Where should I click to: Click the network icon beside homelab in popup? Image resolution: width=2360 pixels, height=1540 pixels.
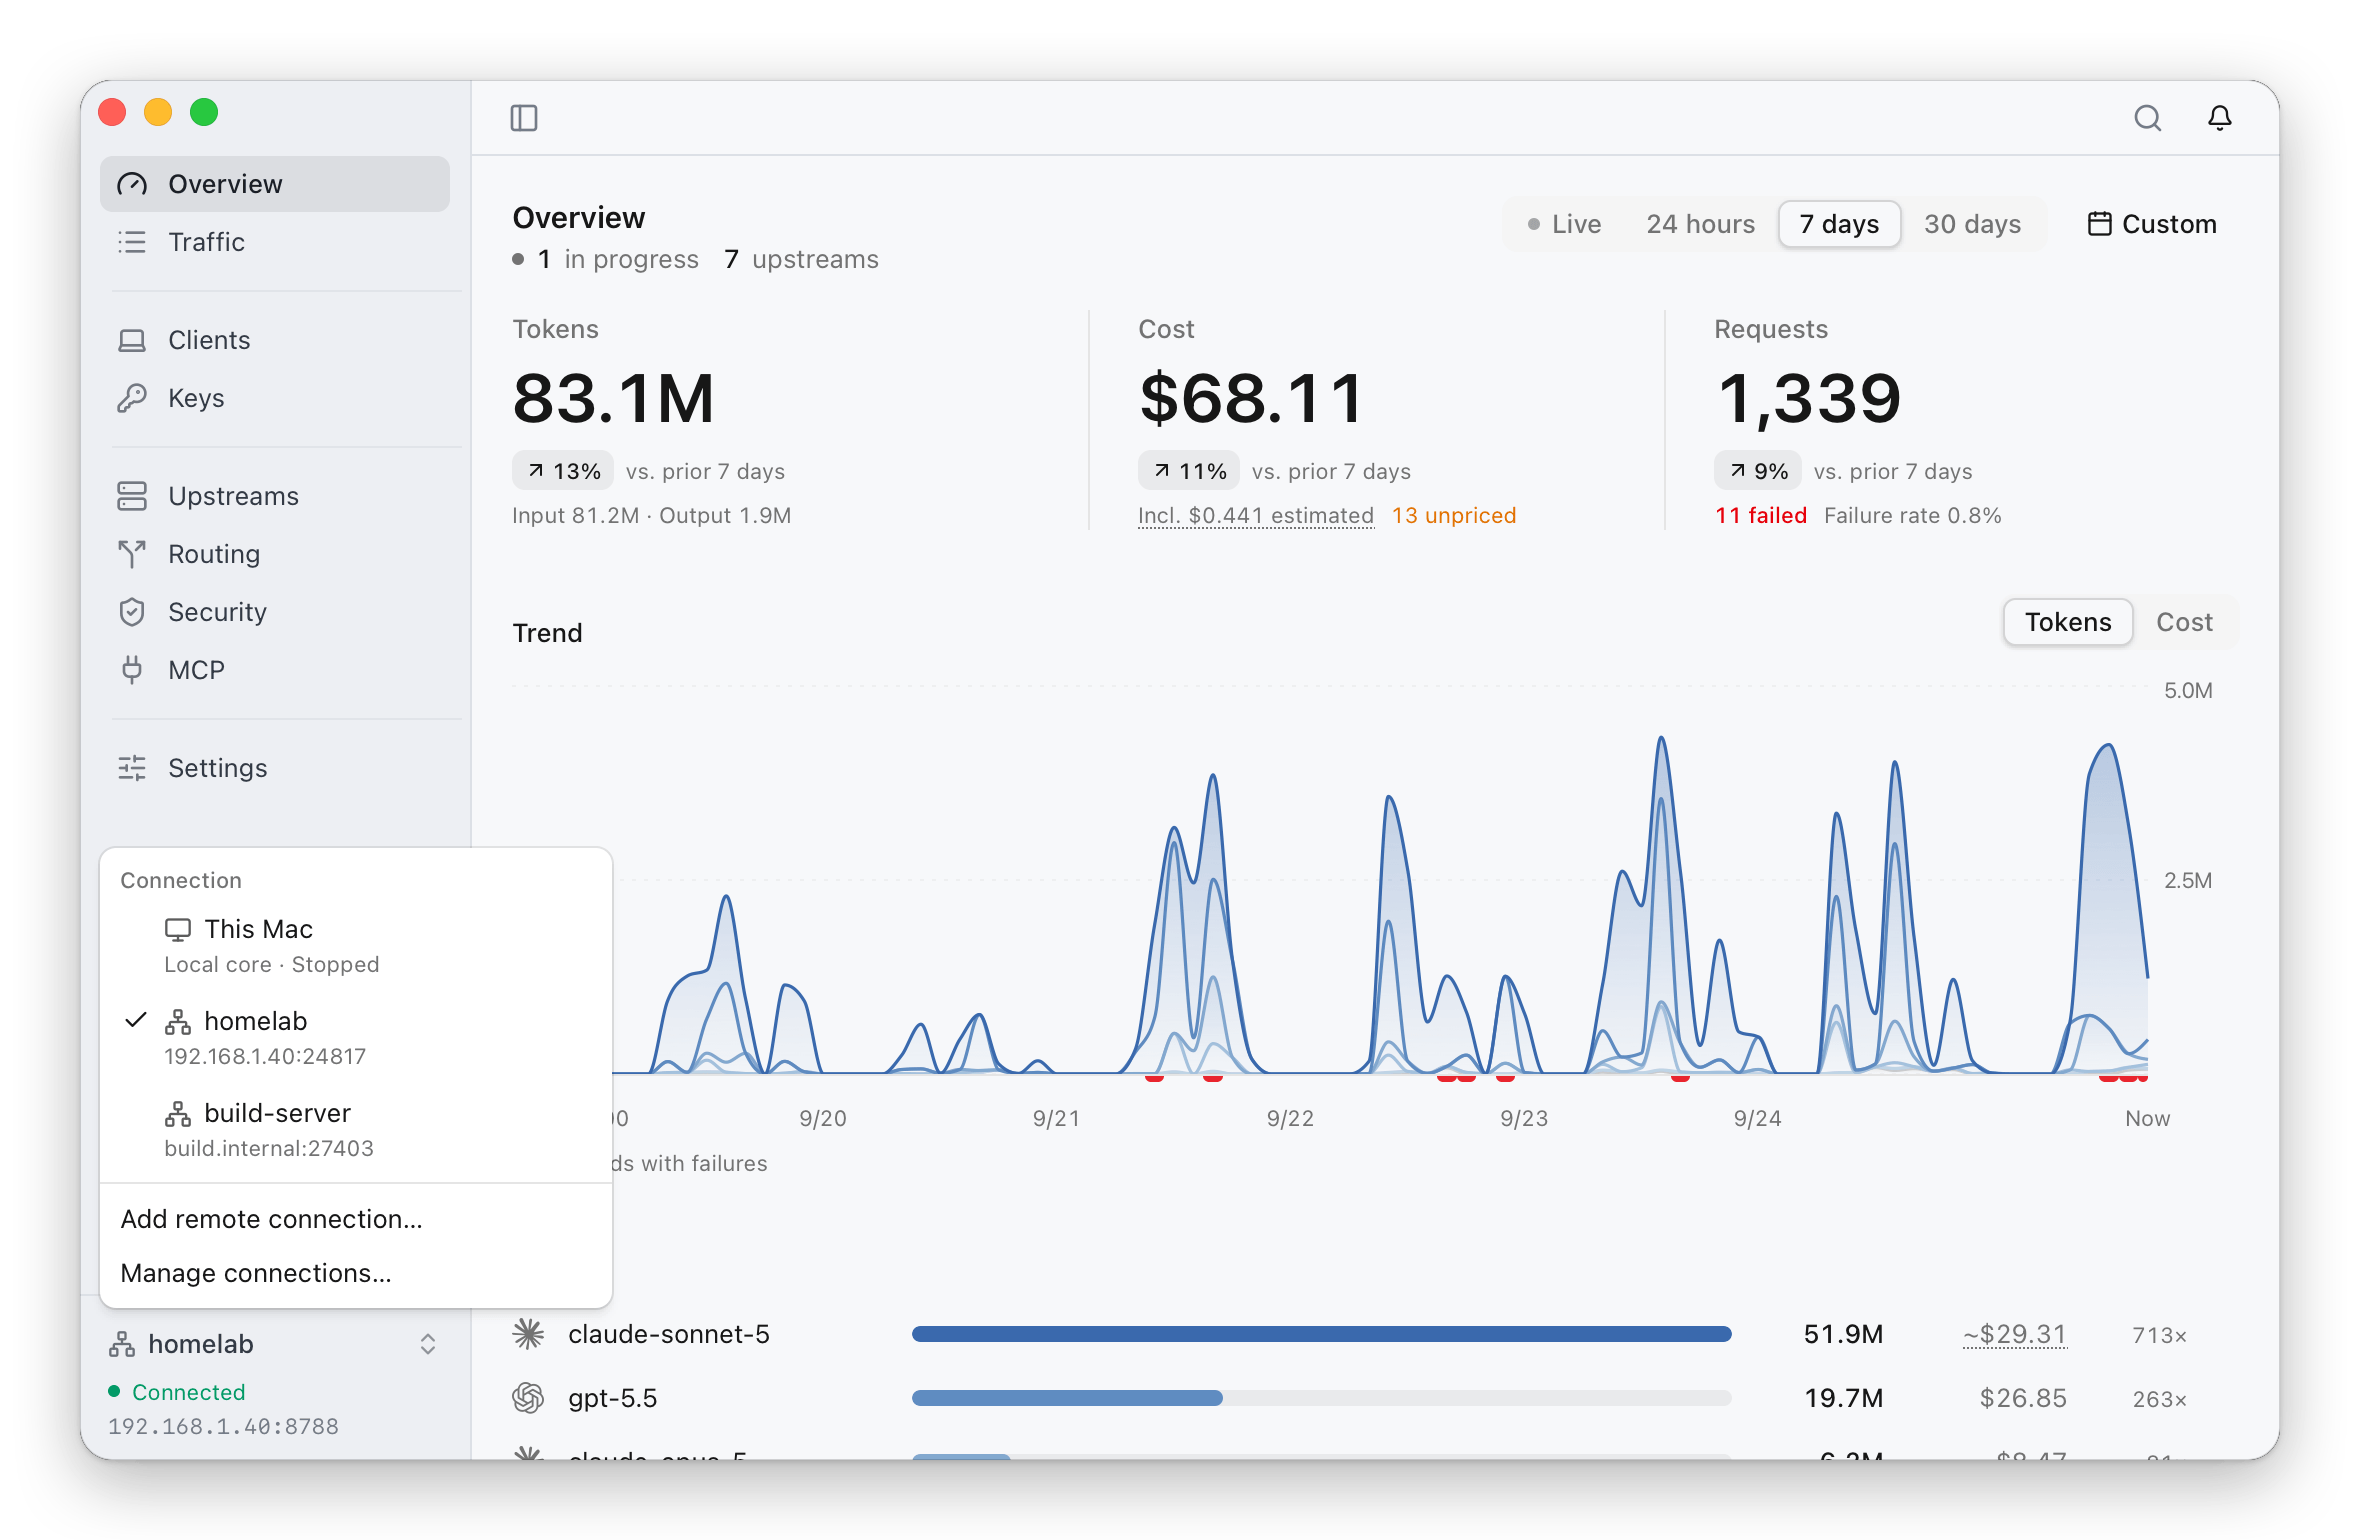coord(178,1022)
